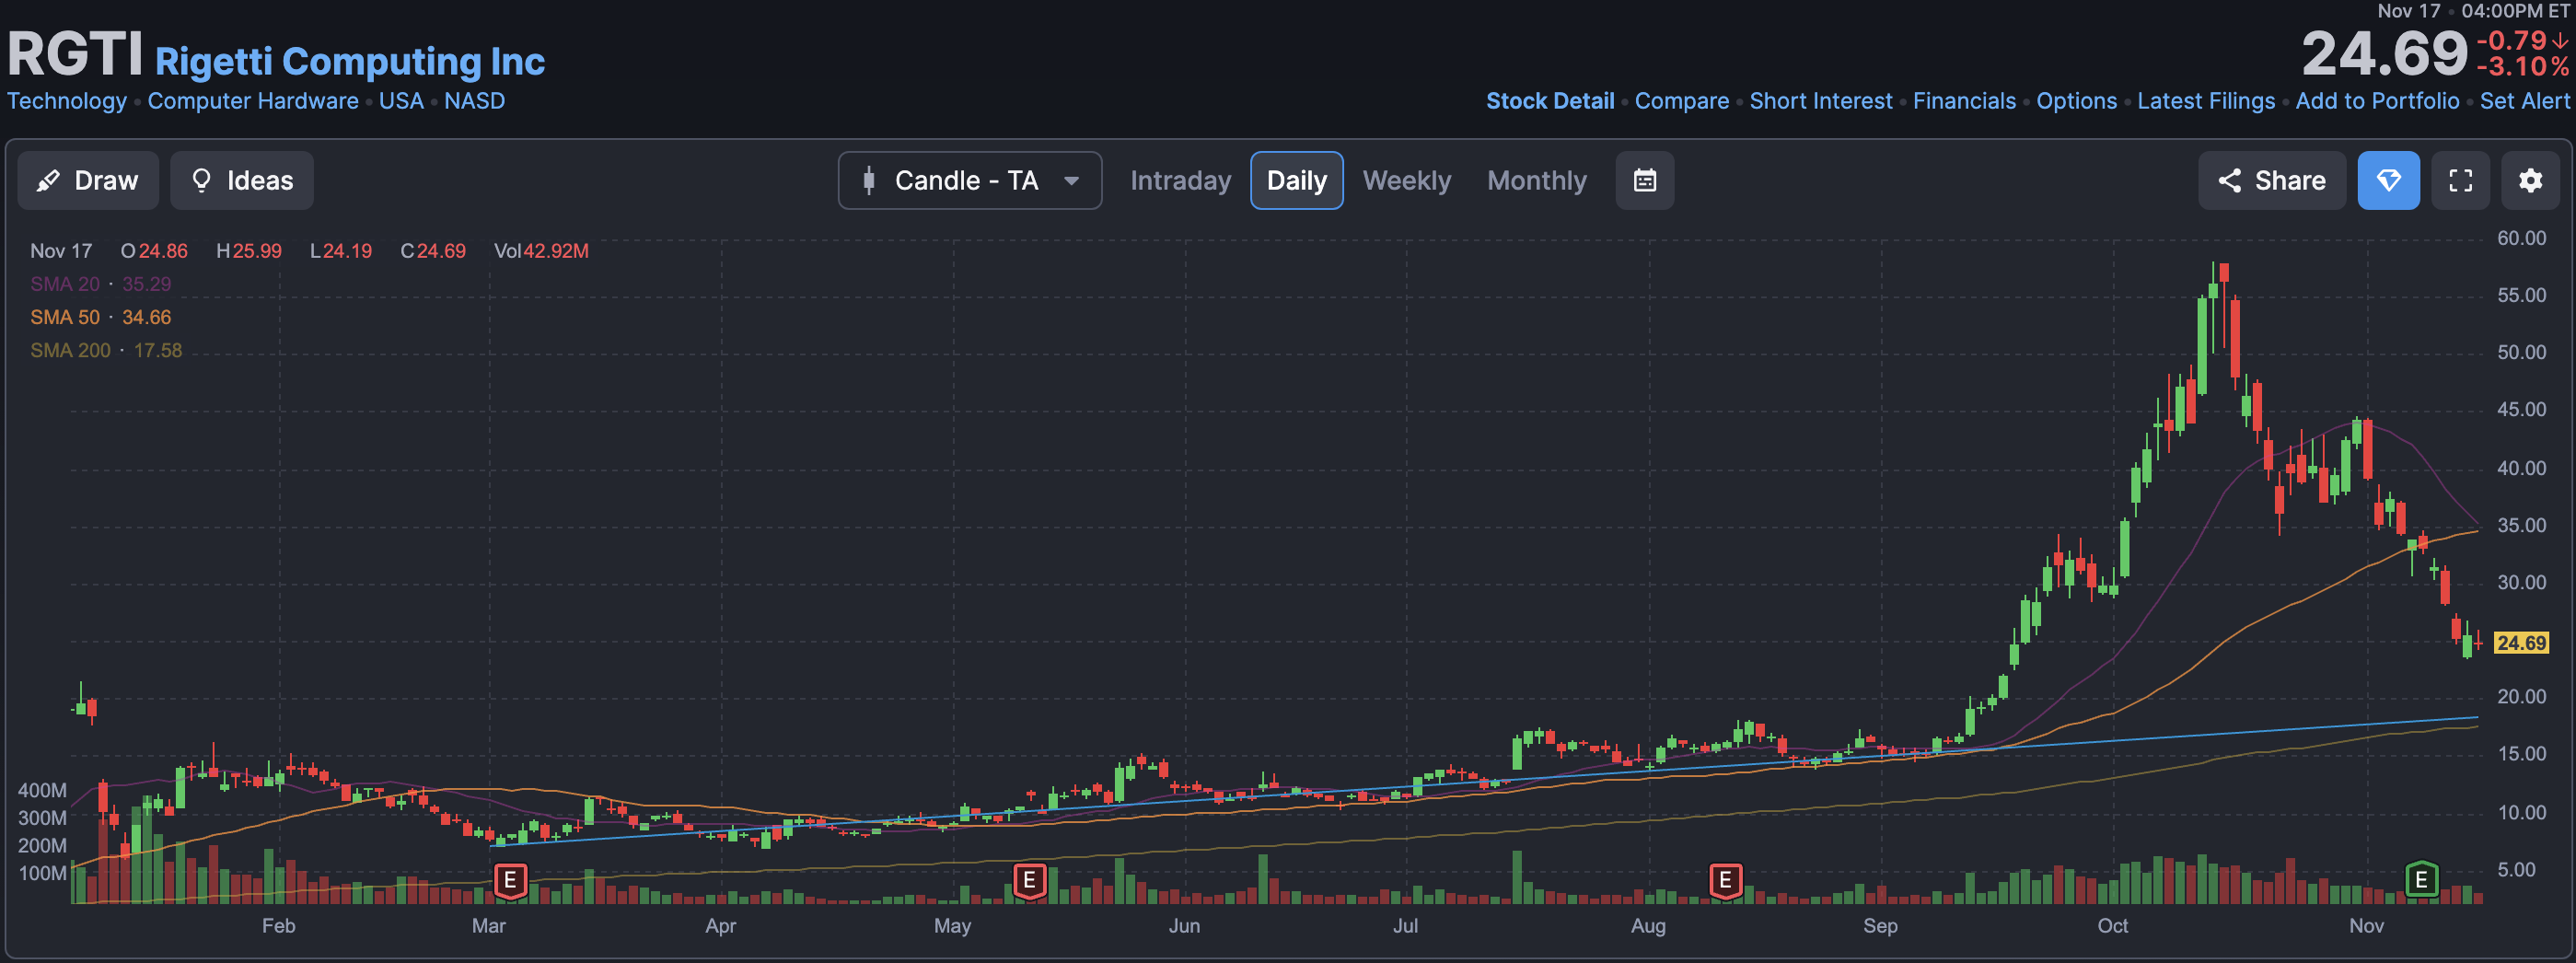Image resolution: width=2576 pixels, height=963 pixels.
Task: Open chart settings gear
Action: pos(2530,180)
